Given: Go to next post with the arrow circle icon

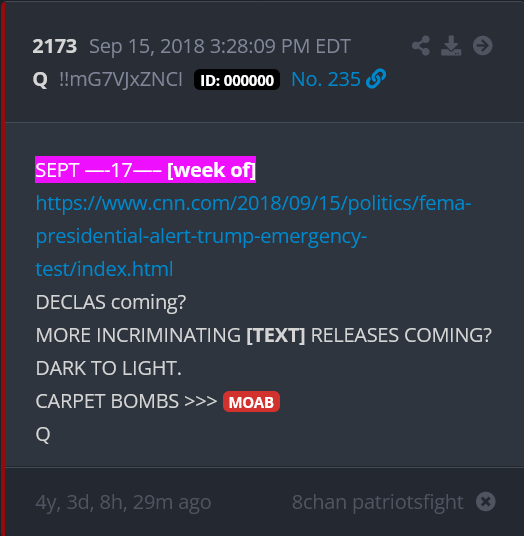Looking at the screenshot, I should (x=482, y=46).
